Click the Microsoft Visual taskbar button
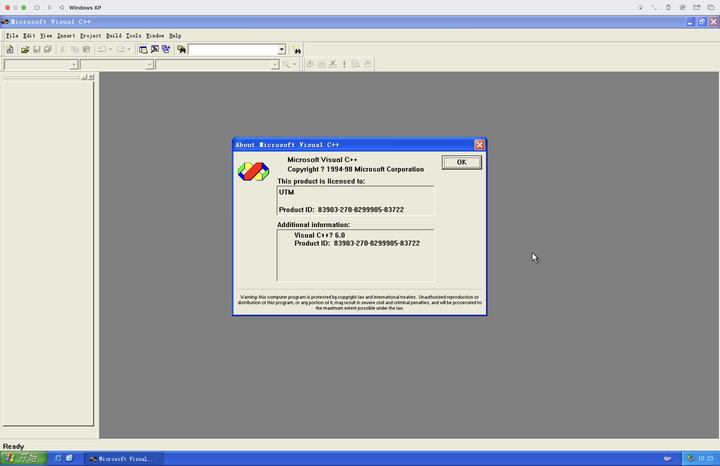 124,459
